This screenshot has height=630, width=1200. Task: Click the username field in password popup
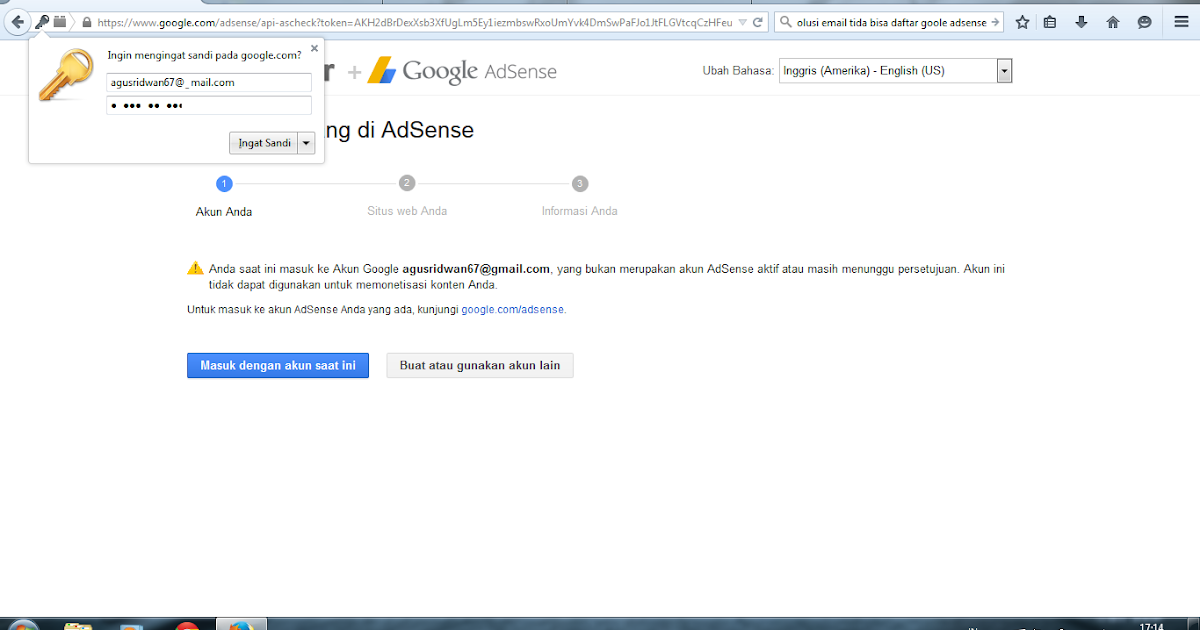pos(209,82)
